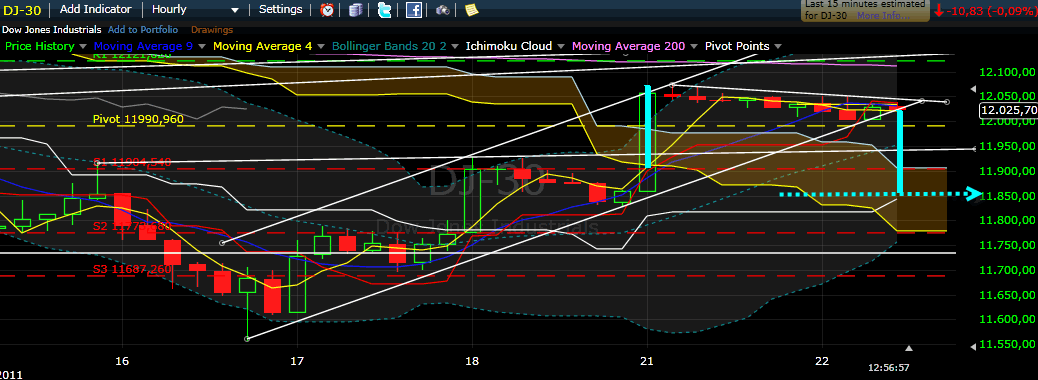Select the Price History indicator label

[x=40, y=46]
